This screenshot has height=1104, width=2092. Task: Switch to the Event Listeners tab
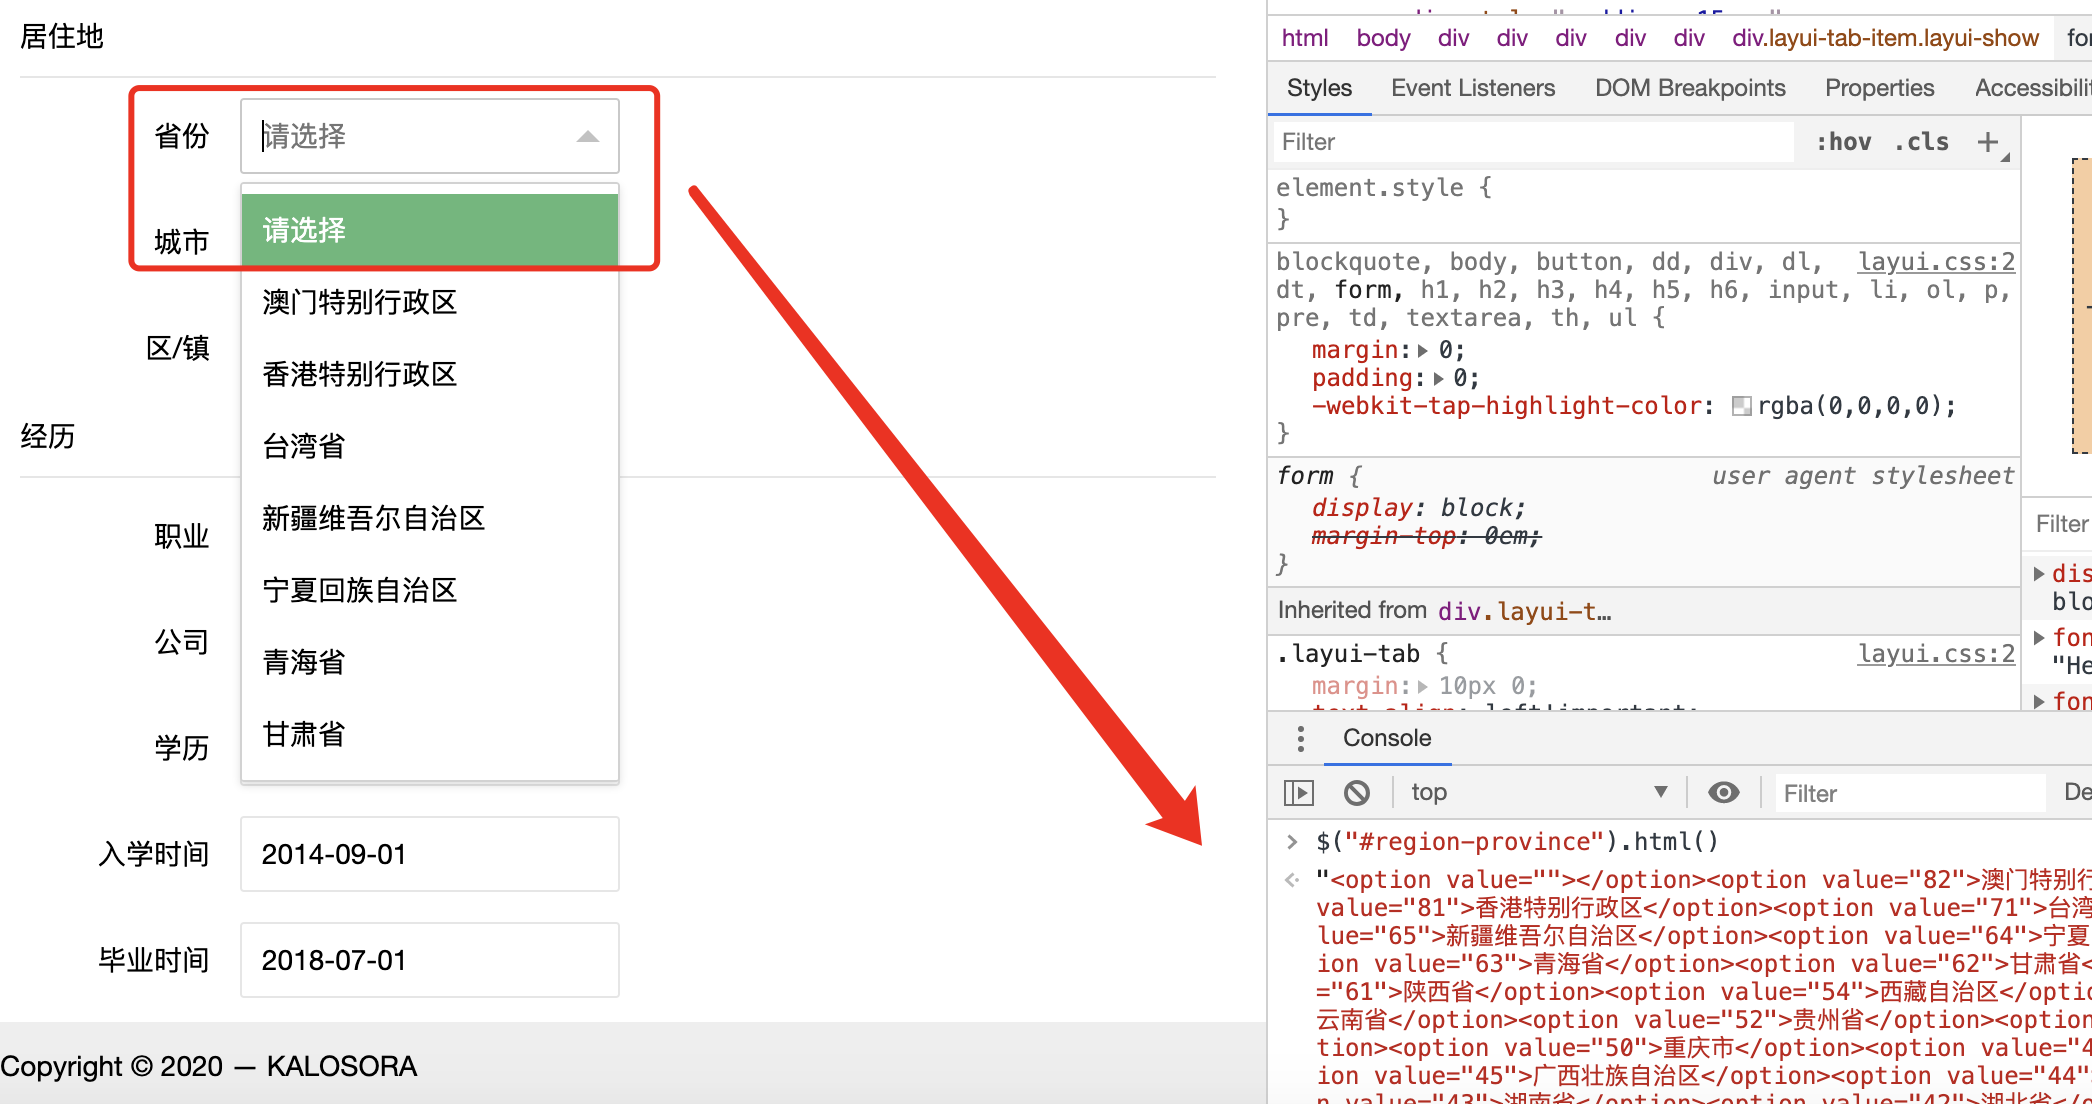click(1472, 88)
